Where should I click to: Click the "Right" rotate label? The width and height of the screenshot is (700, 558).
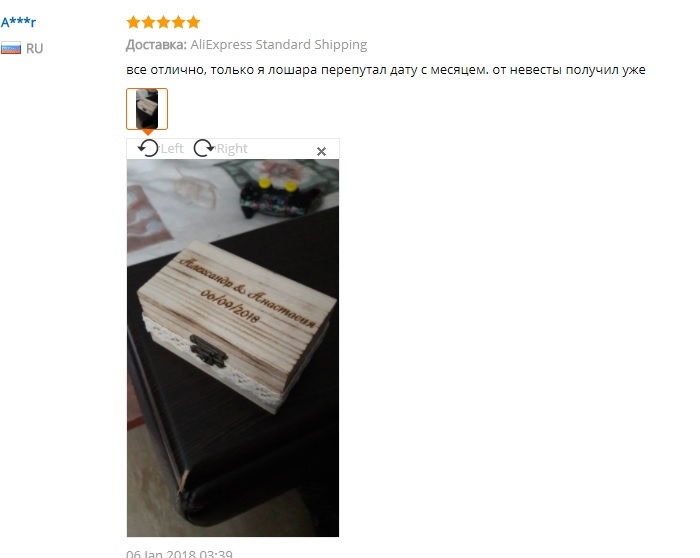point(232,149)
